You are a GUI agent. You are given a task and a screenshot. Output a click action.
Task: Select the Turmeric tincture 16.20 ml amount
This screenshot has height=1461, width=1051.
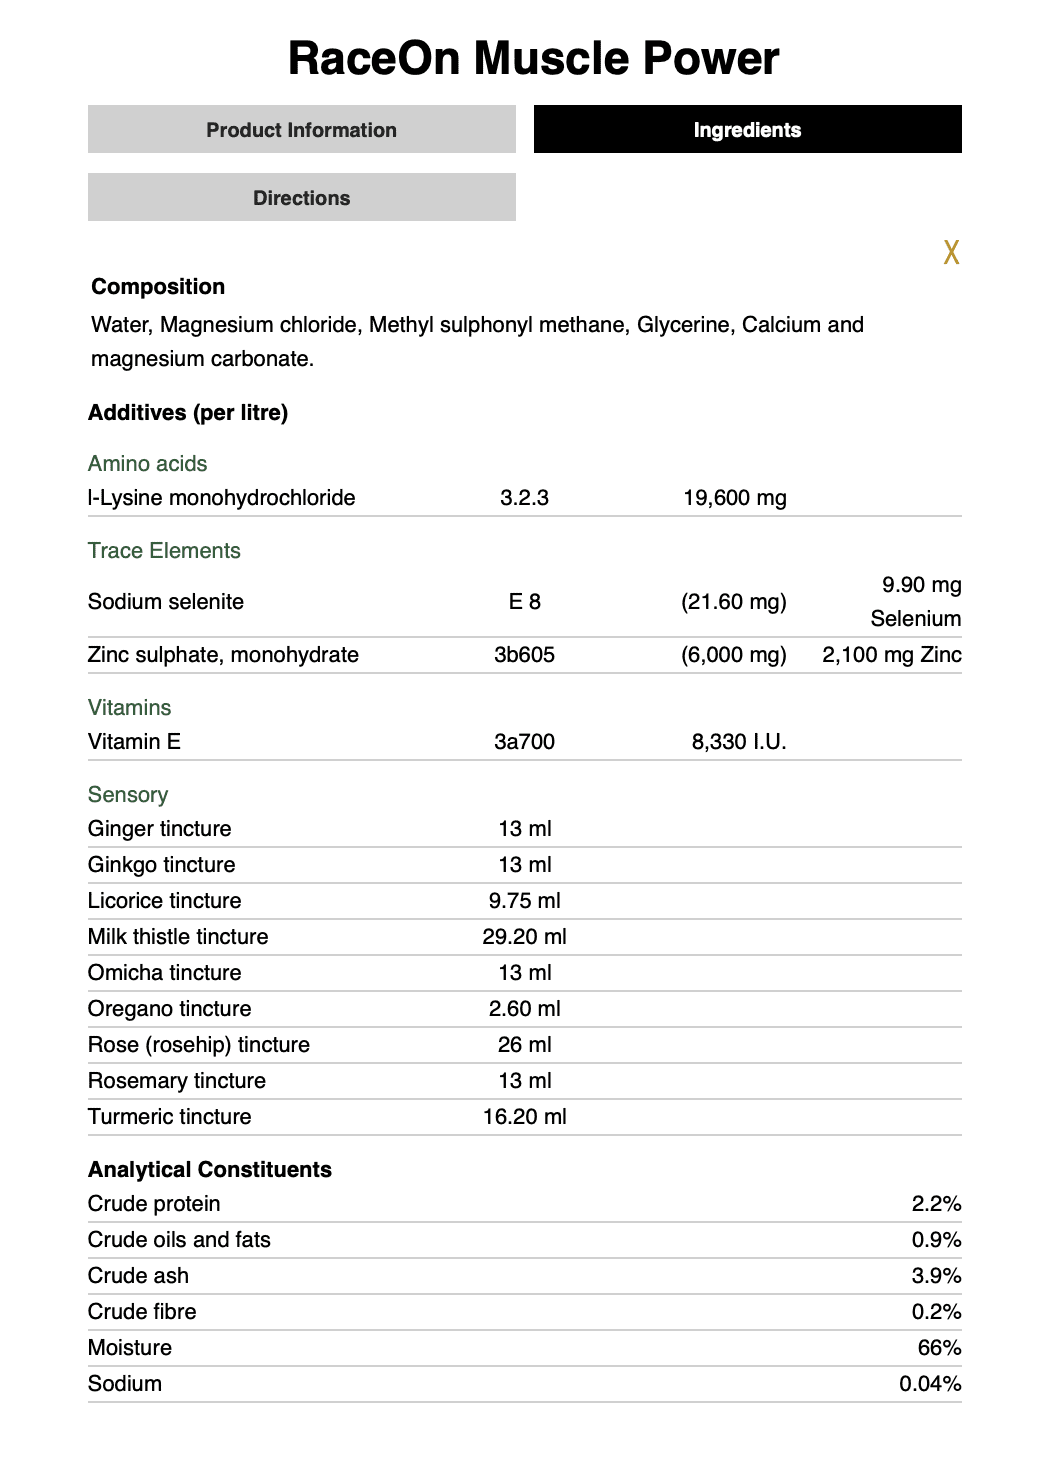click(x=524, y=1117)
